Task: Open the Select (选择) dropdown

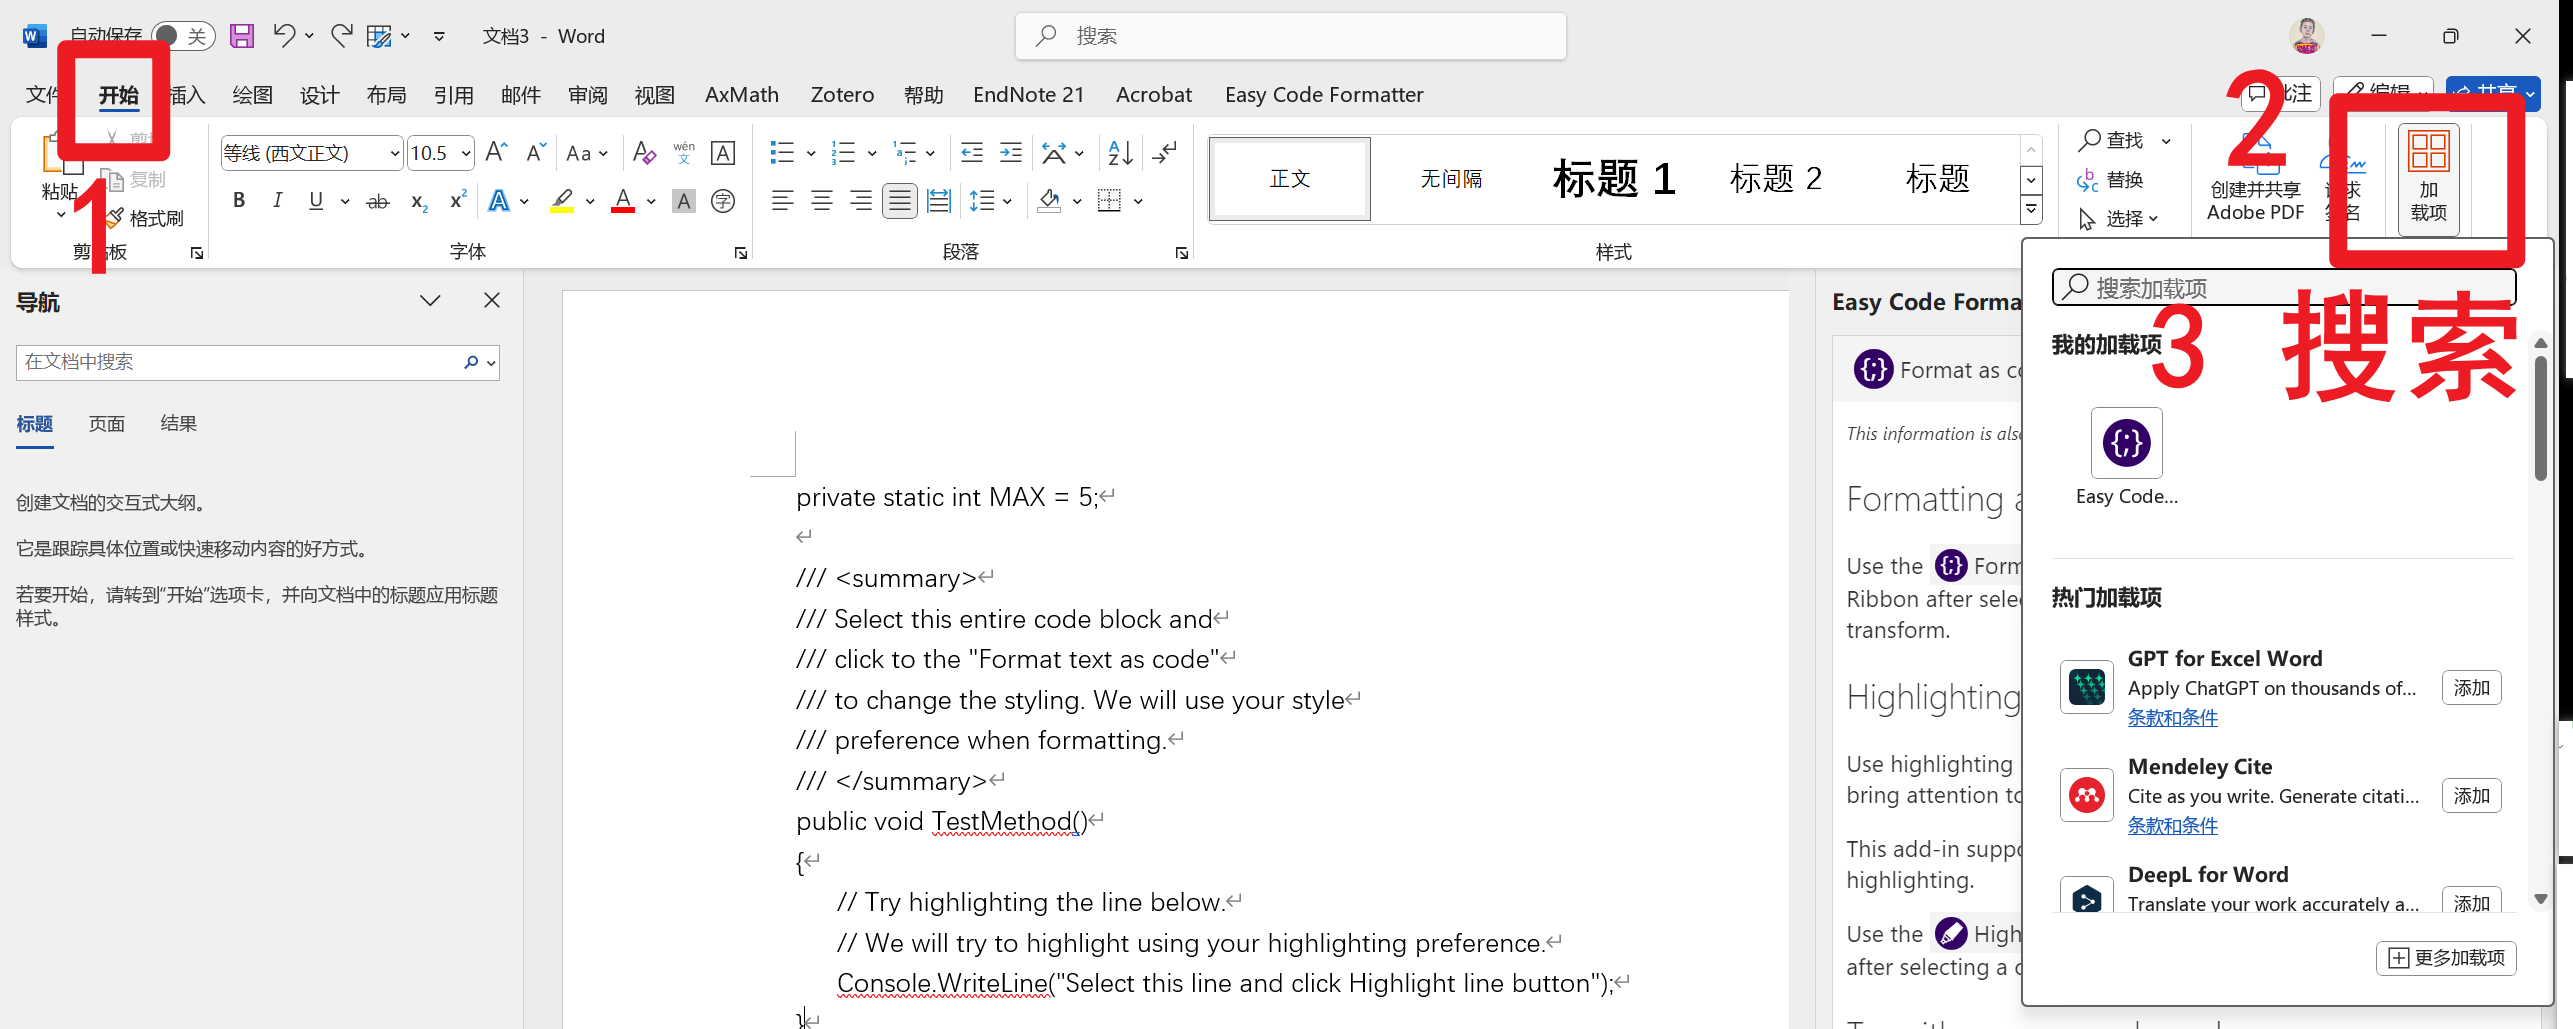Action: (2120, 218)
